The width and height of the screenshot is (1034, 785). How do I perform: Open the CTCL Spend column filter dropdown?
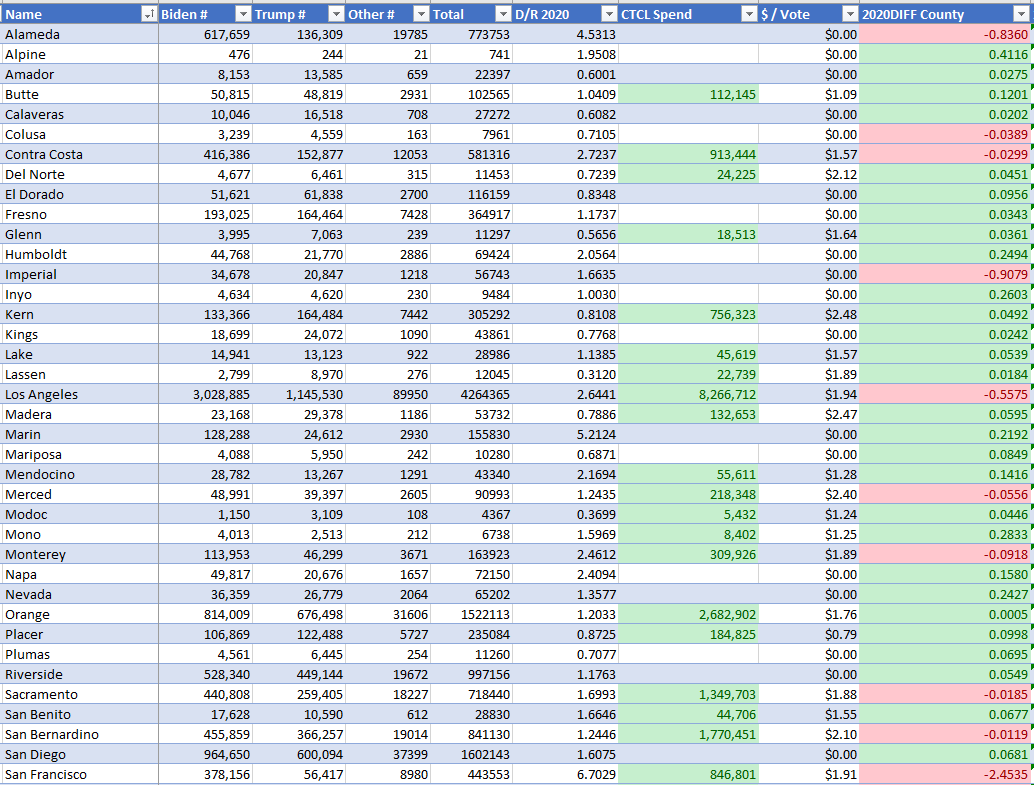click(749, 15)
